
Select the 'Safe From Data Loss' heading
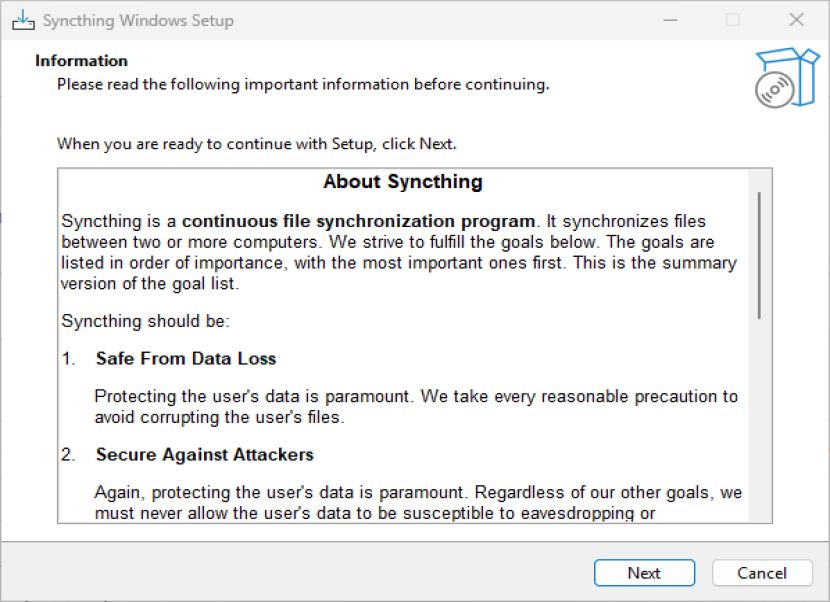click(x=186, y=358)
